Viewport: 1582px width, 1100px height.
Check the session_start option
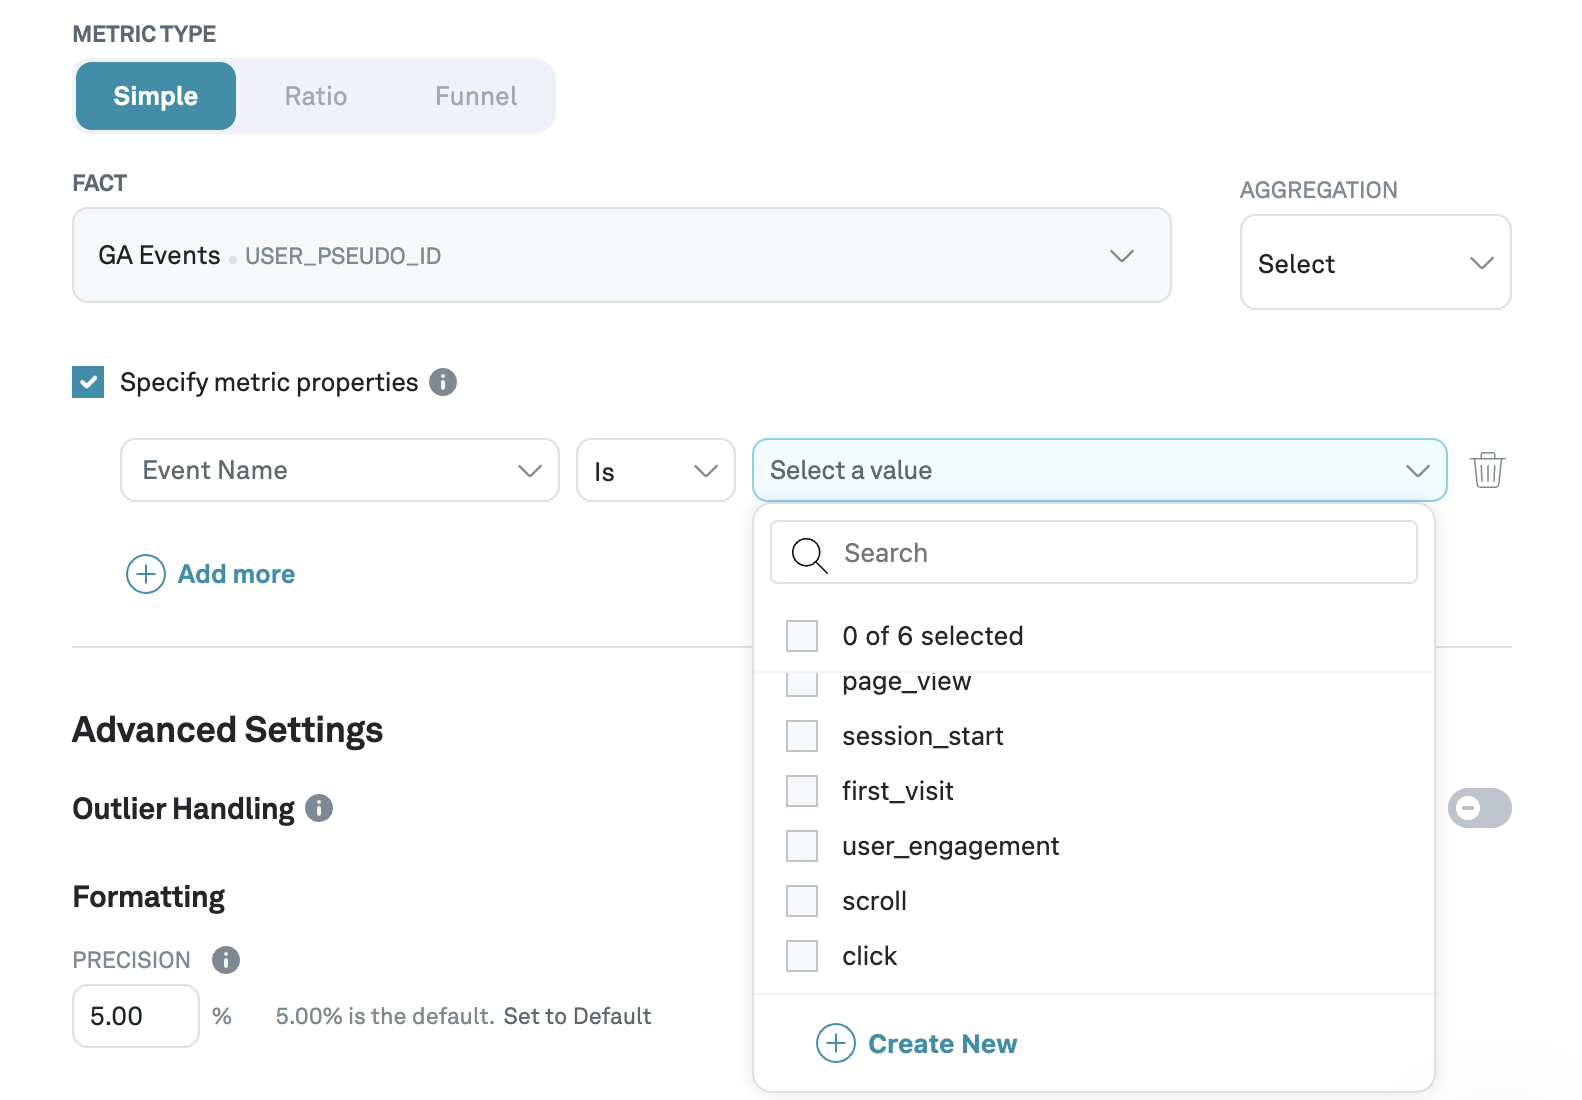(x=802, y=736)
